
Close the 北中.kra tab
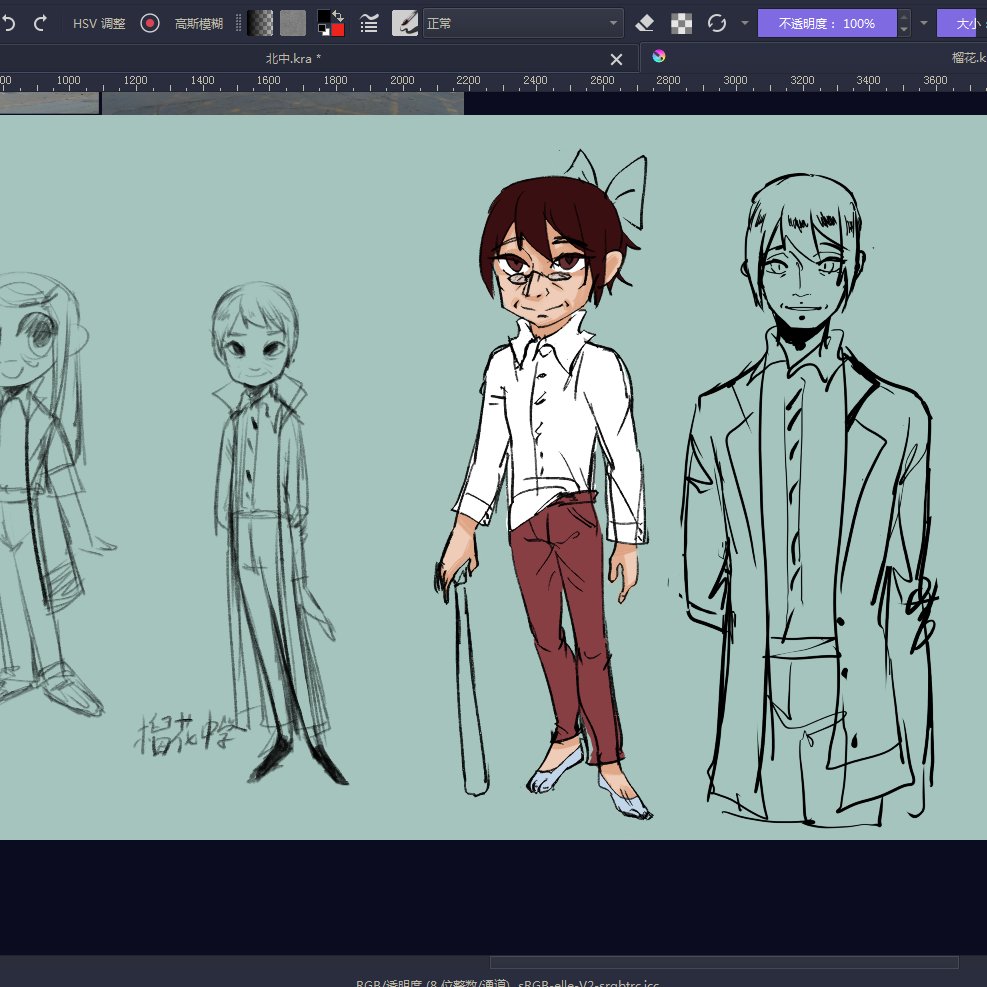[616, 60]
